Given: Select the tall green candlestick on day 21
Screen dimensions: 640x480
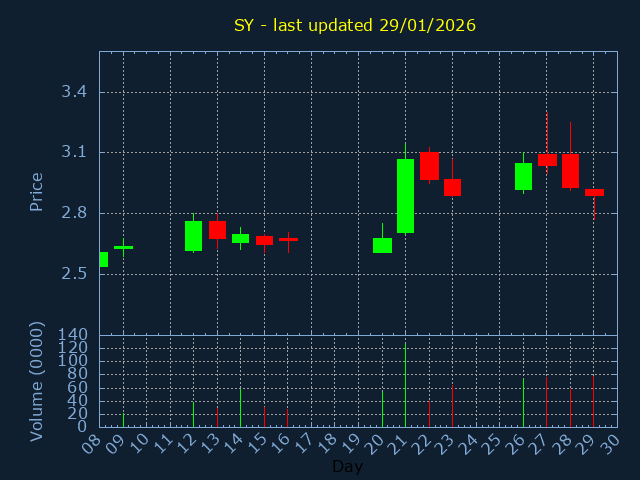Looking at the screenshot, I should [405, 196].
